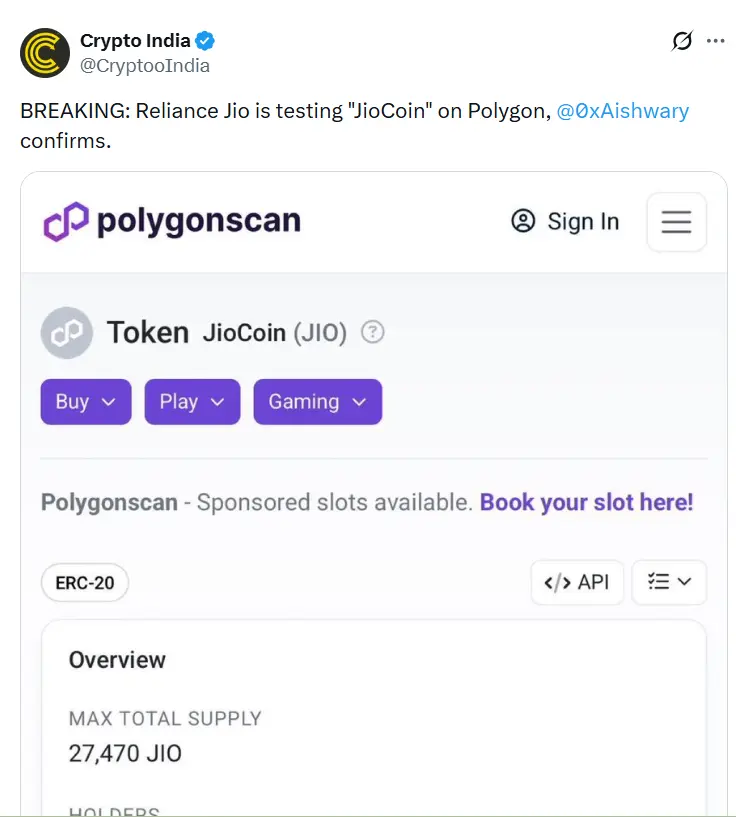This screenshot has height=817, width=736.
Task: Click the JioCoin token logo
Action: pos(66,331)
